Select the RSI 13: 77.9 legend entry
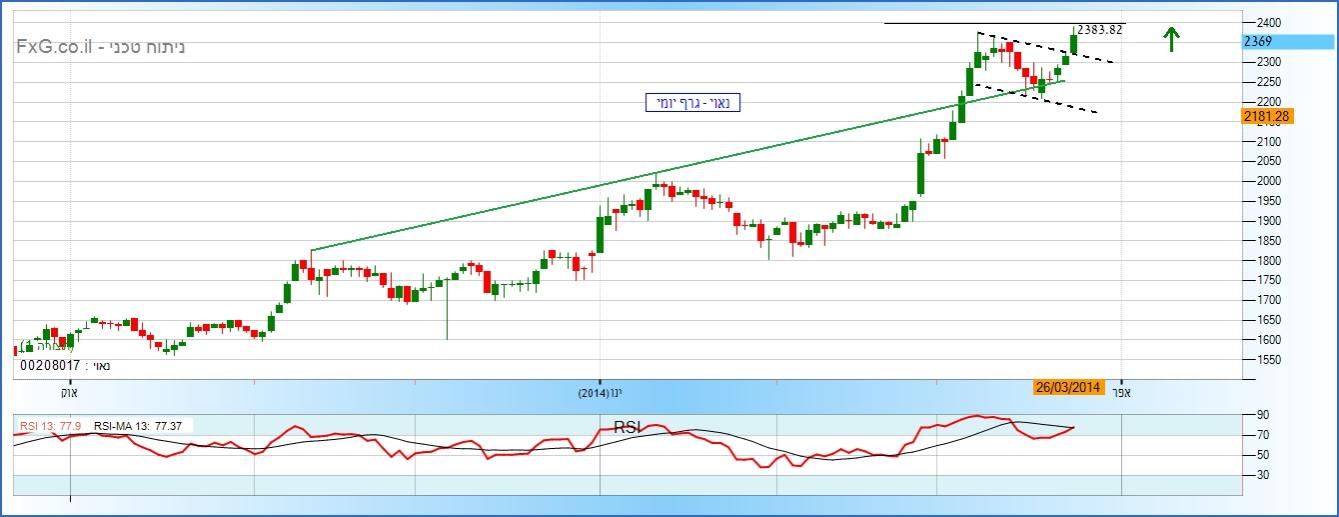Screen dimensions: 1339x517 (49, 426)
